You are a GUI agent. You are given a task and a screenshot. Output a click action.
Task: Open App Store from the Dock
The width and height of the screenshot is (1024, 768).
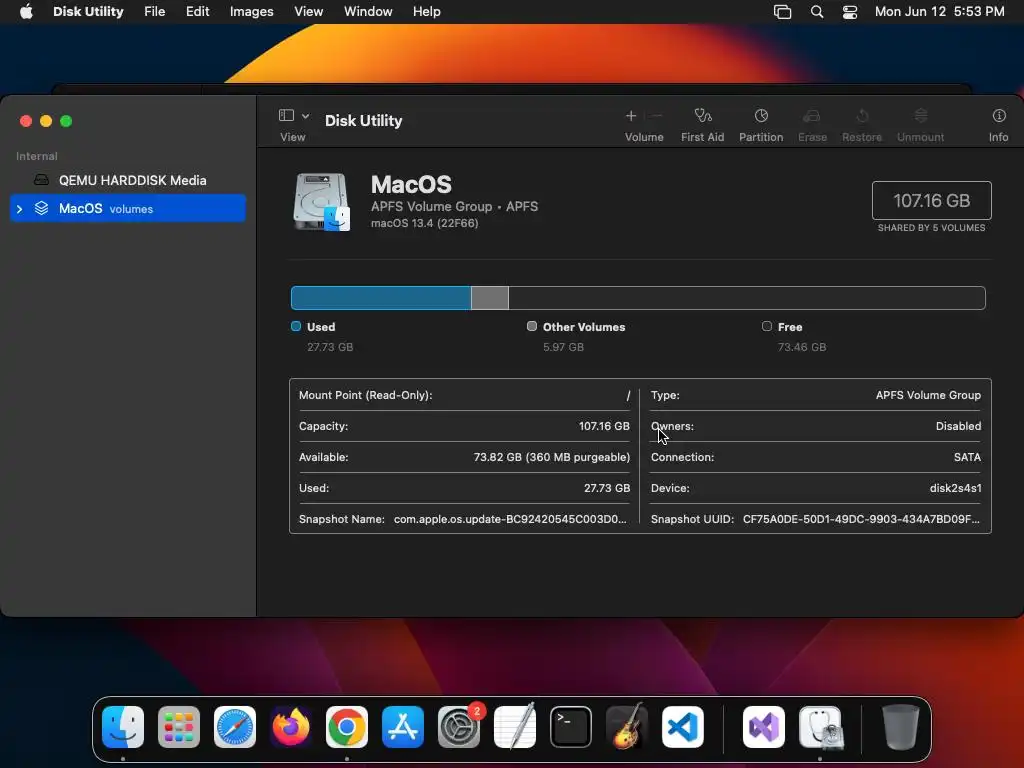point(403,727)
